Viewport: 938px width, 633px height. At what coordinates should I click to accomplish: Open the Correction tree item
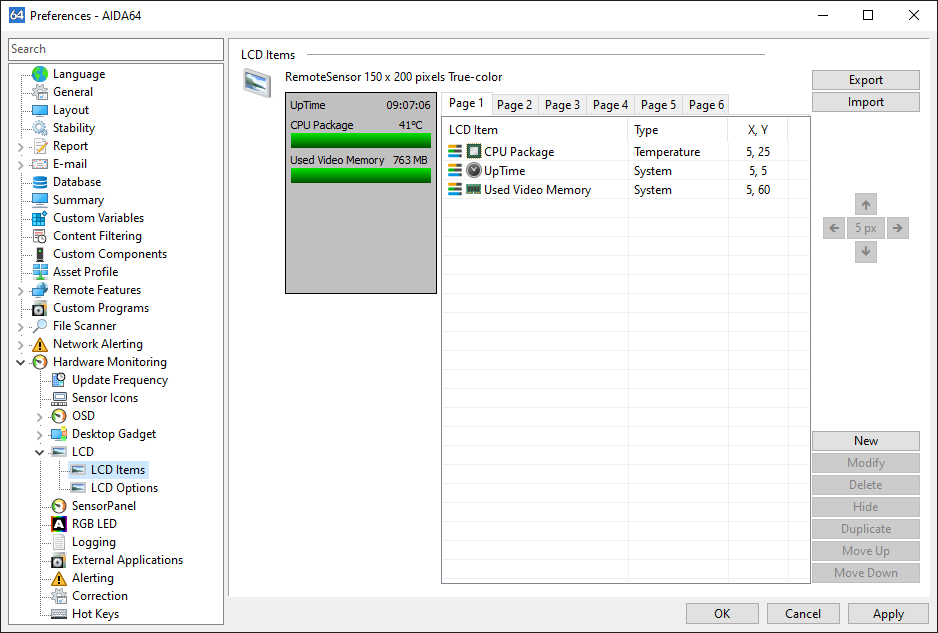(100, 596)
